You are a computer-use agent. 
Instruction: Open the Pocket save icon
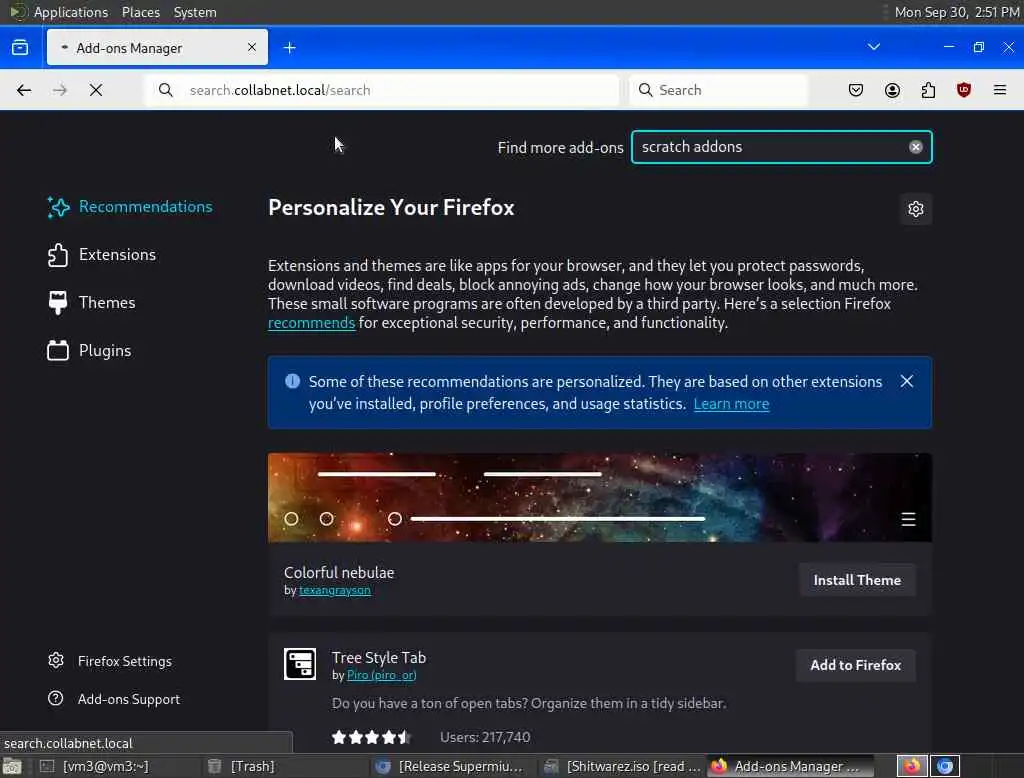(856, 90)
